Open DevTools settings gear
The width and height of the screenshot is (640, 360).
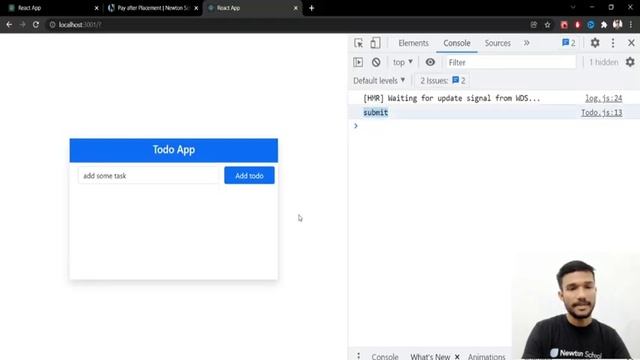point(595,42)
